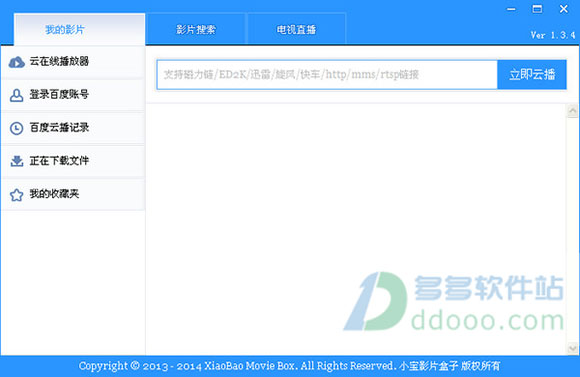
Task: Click the scrollbar up arrow
Action: click(x=573, y=111)
